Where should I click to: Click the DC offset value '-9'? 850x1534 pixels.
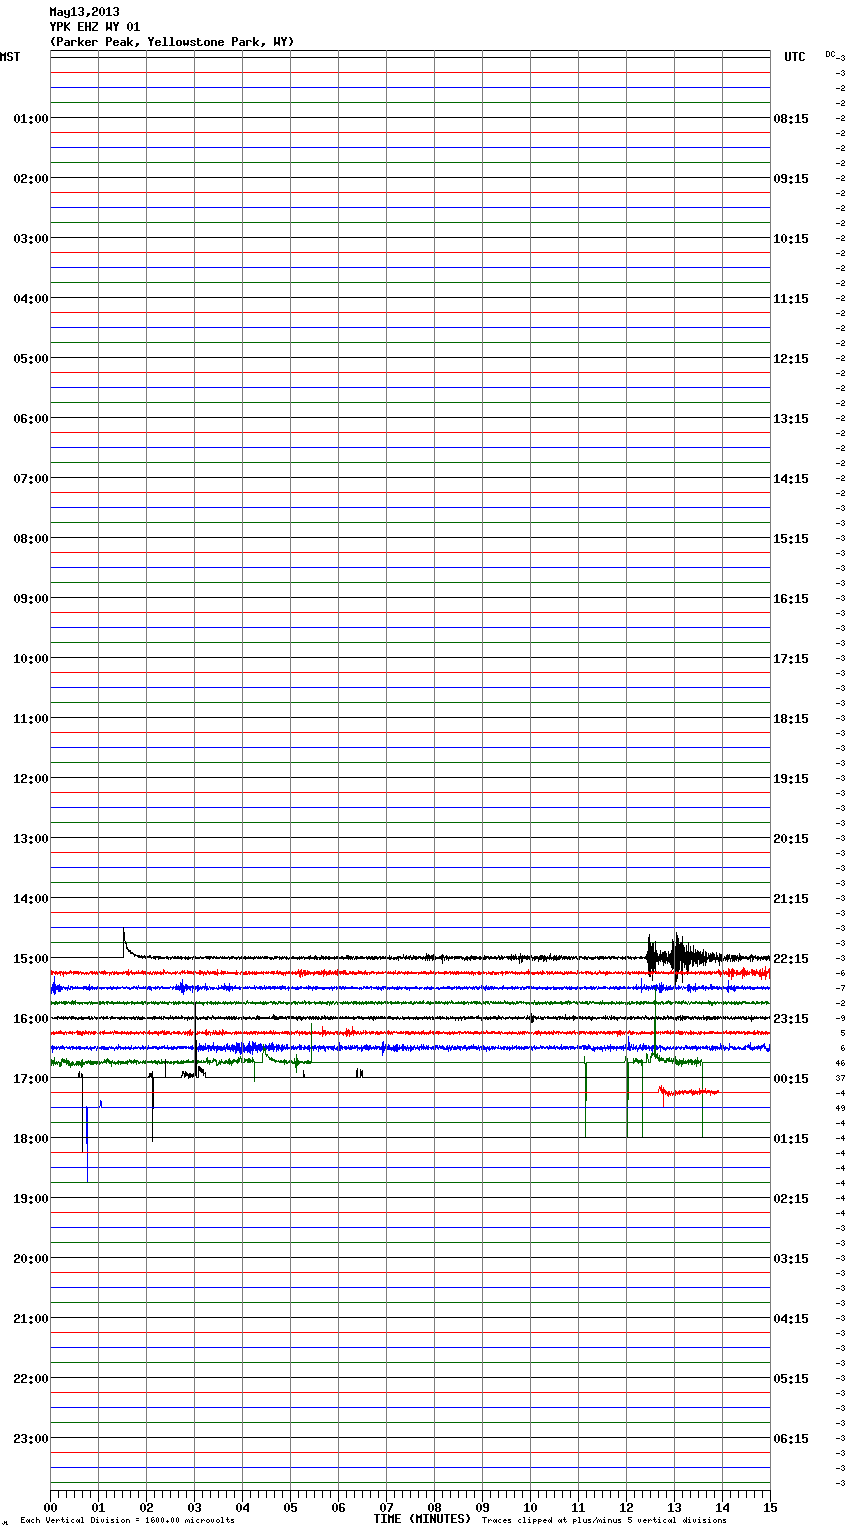click(x=840, y=1018)
